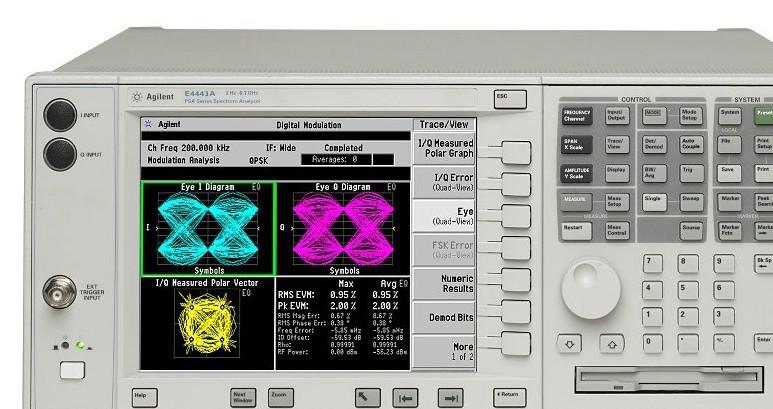773x409 pixels.
Task: Zoom the active window with Zoom key
Action: pyautogui.click(x=278, y=396)
